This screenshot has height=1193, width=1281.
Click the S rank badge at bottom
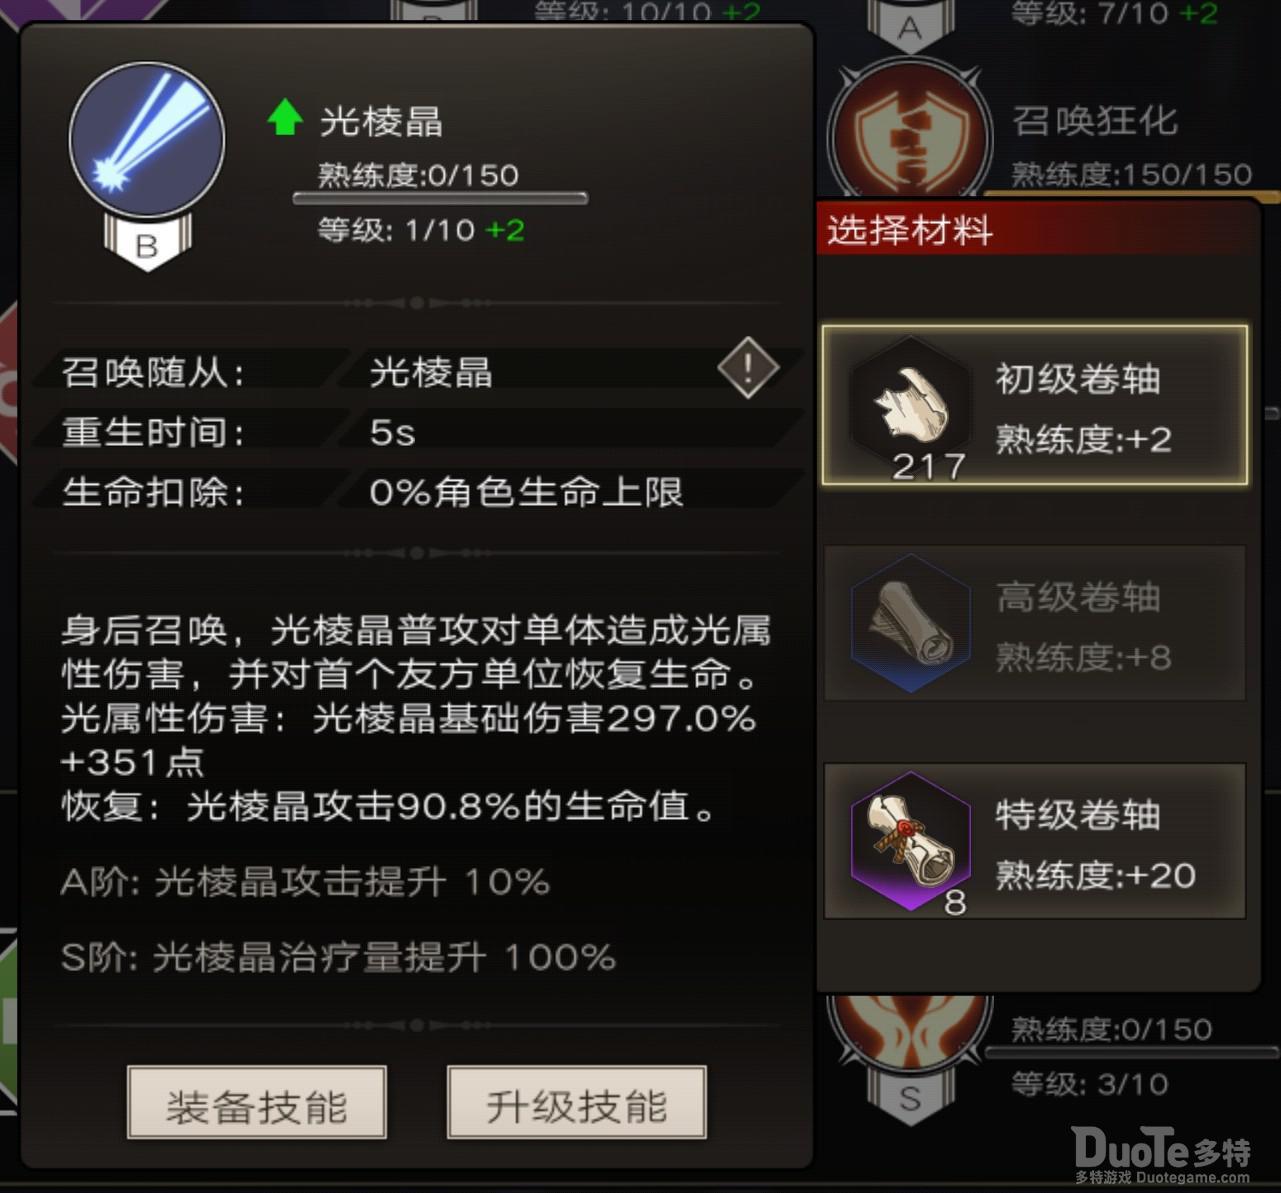909,1097
